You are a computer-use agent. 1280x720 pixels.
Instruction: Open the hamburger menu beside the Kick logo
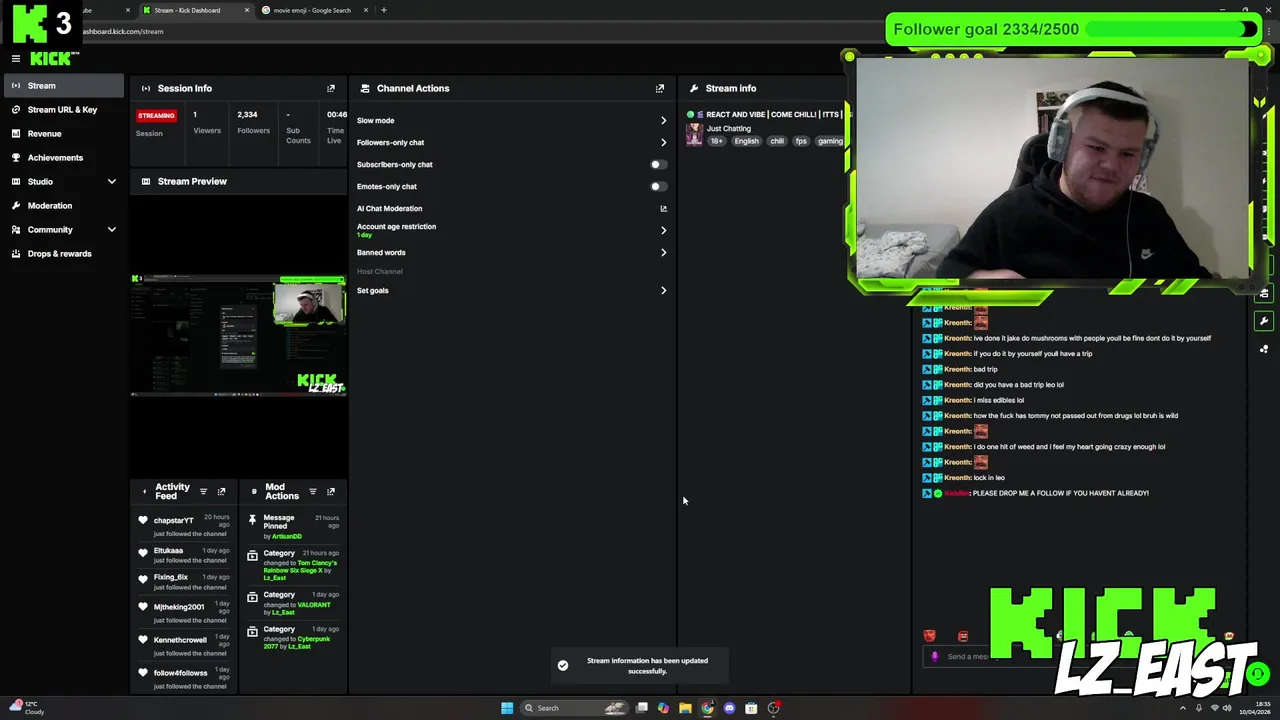(15, 59)
